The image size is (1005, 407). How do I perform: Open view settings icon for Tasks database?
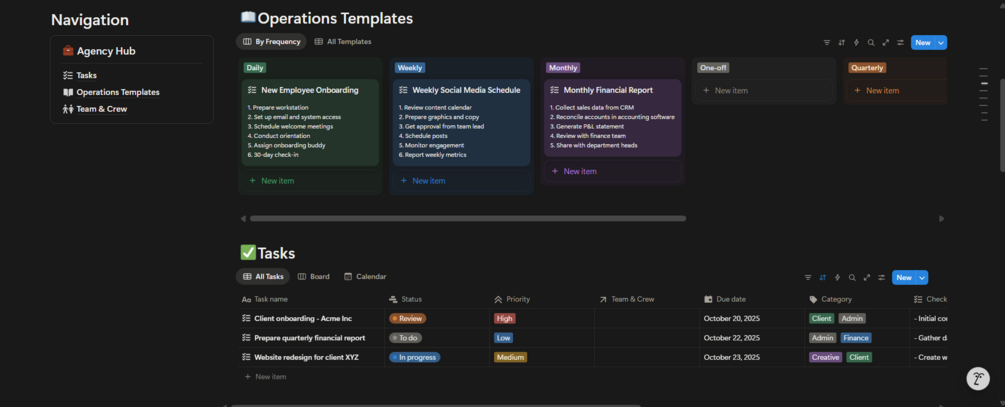[882, 278]
